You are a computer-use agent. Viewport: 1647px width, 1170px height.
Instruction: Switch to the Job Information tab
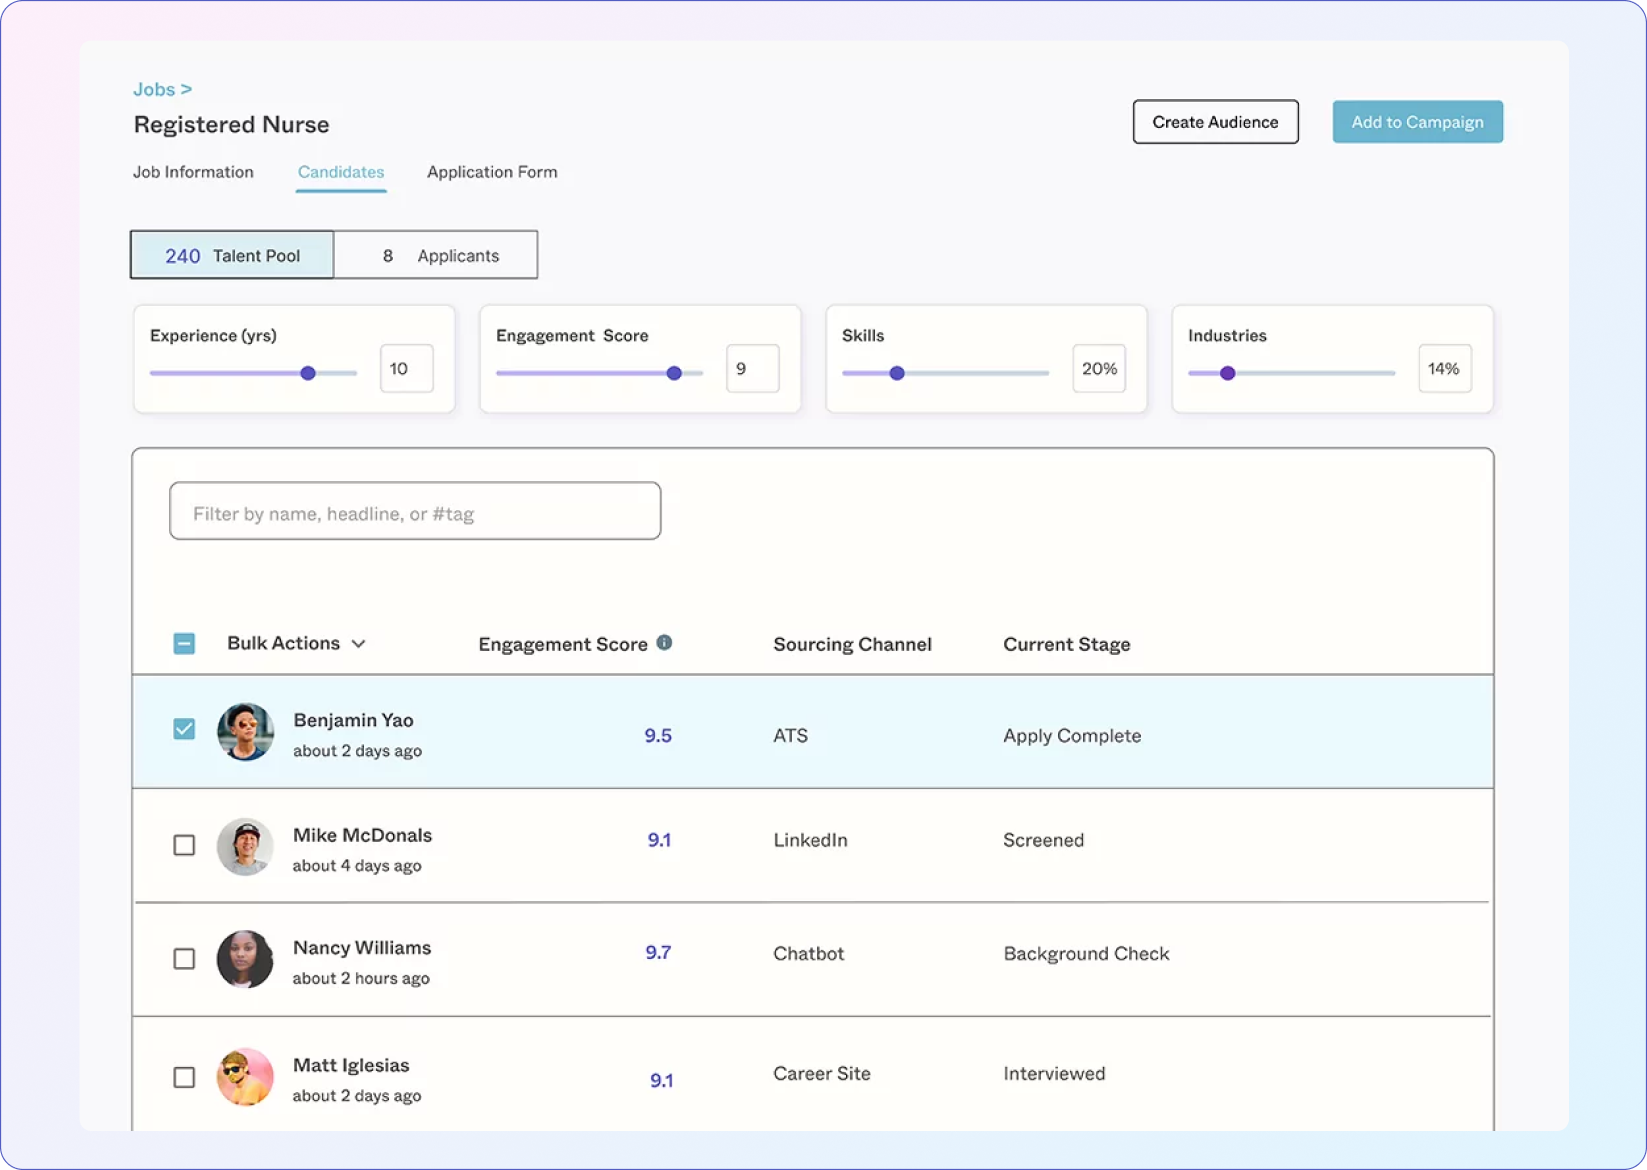point(193,172)
